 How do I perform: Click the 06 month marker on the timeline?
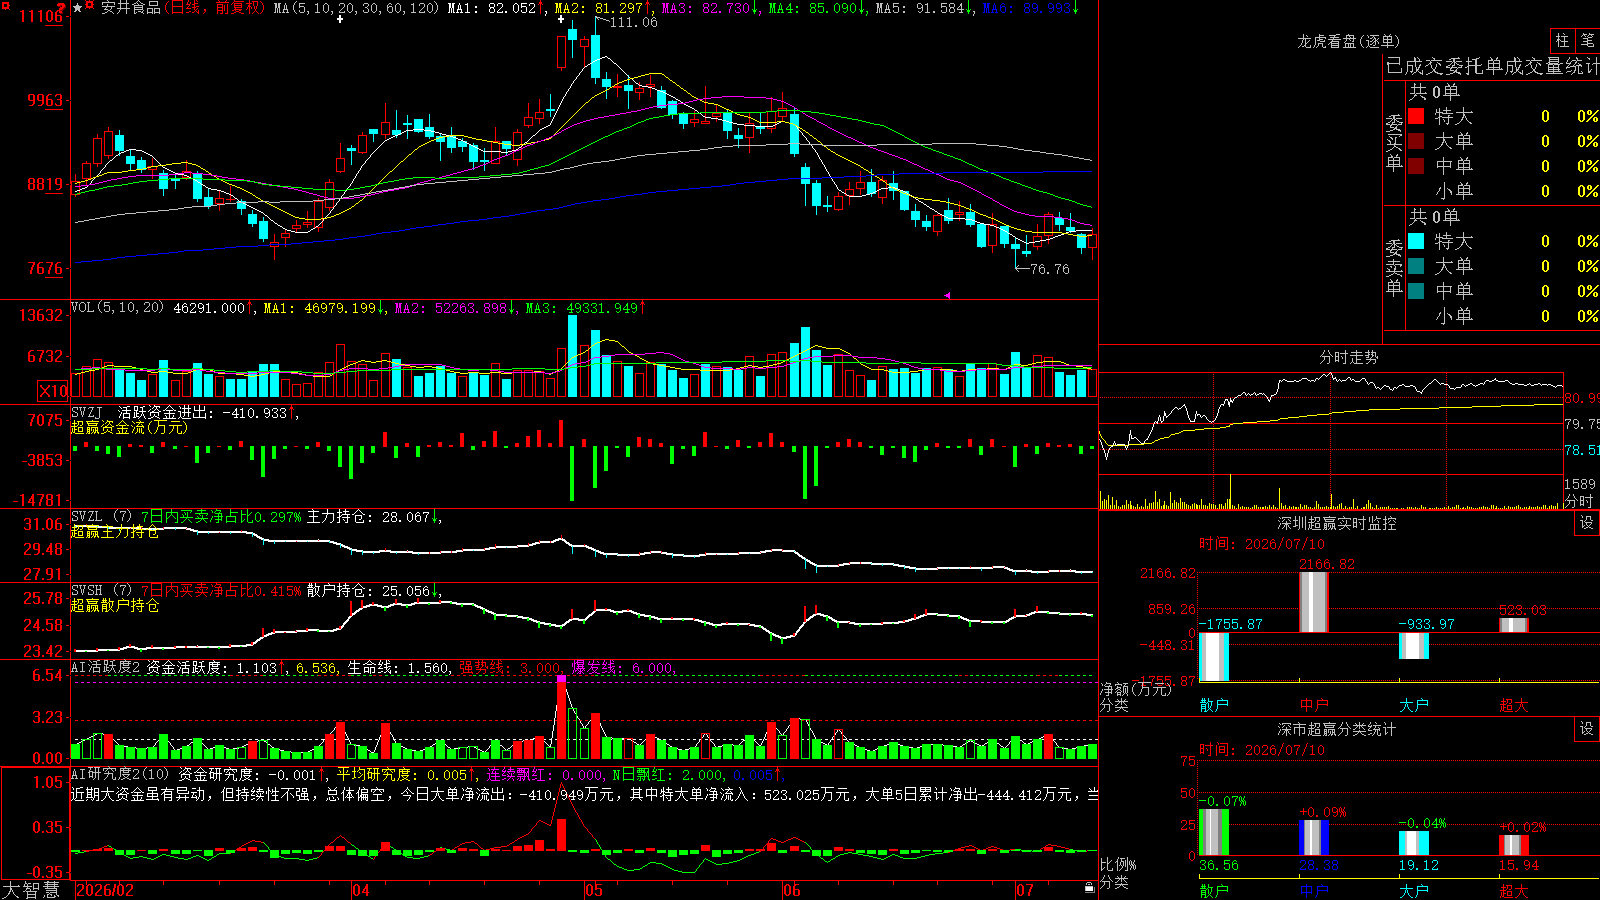[792, 890]
